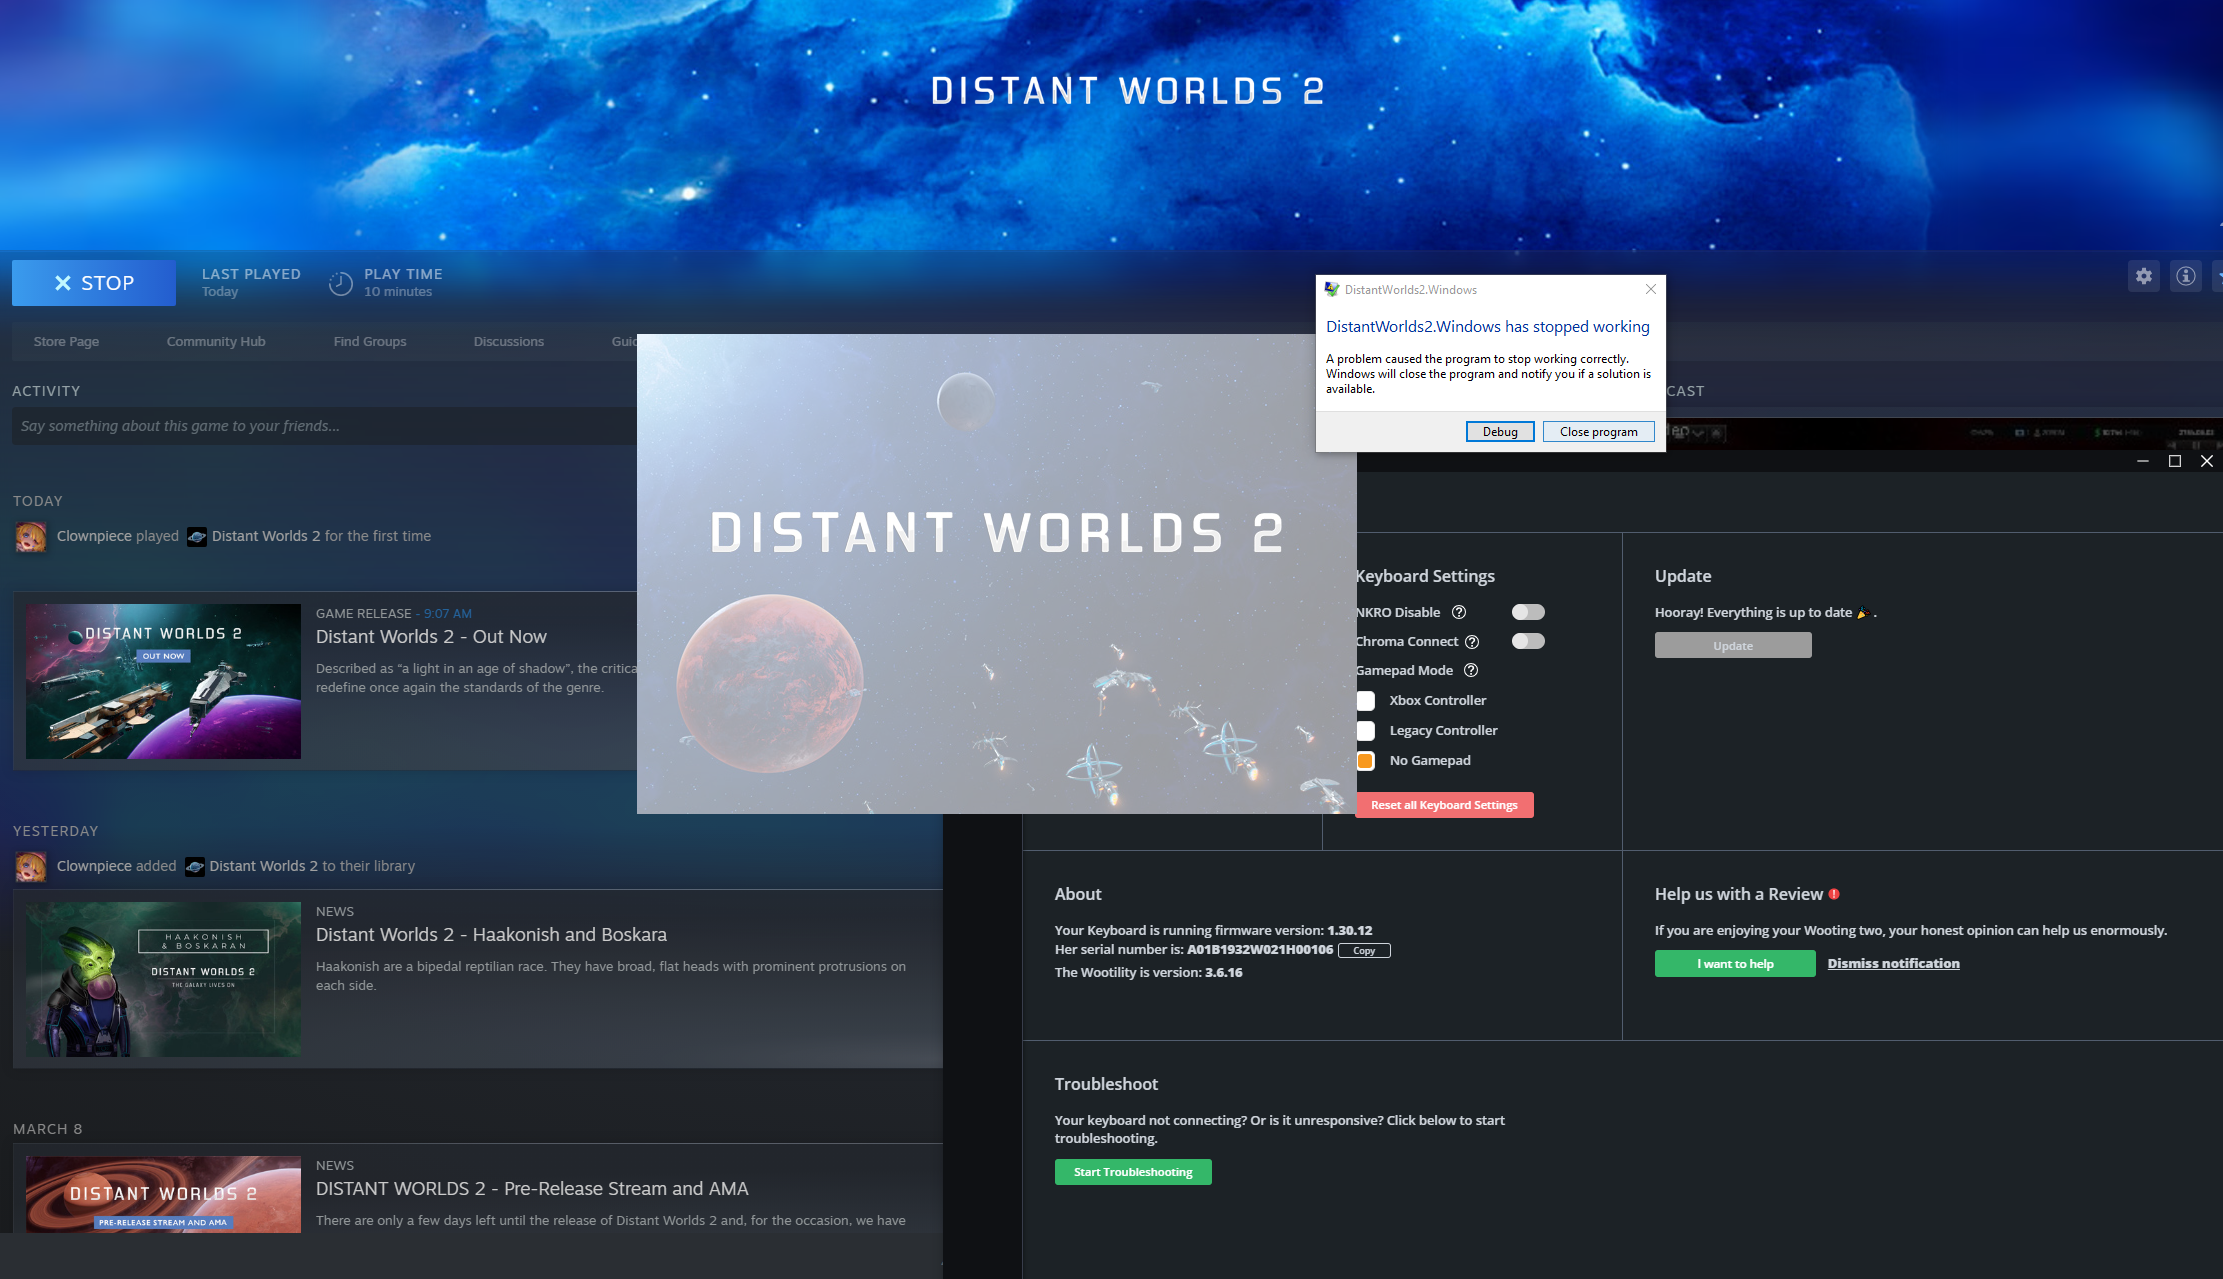Copy the keyboard serial number
Image resolution: width=2223 pixels, height=1279 pixels.
point(1364,951)
